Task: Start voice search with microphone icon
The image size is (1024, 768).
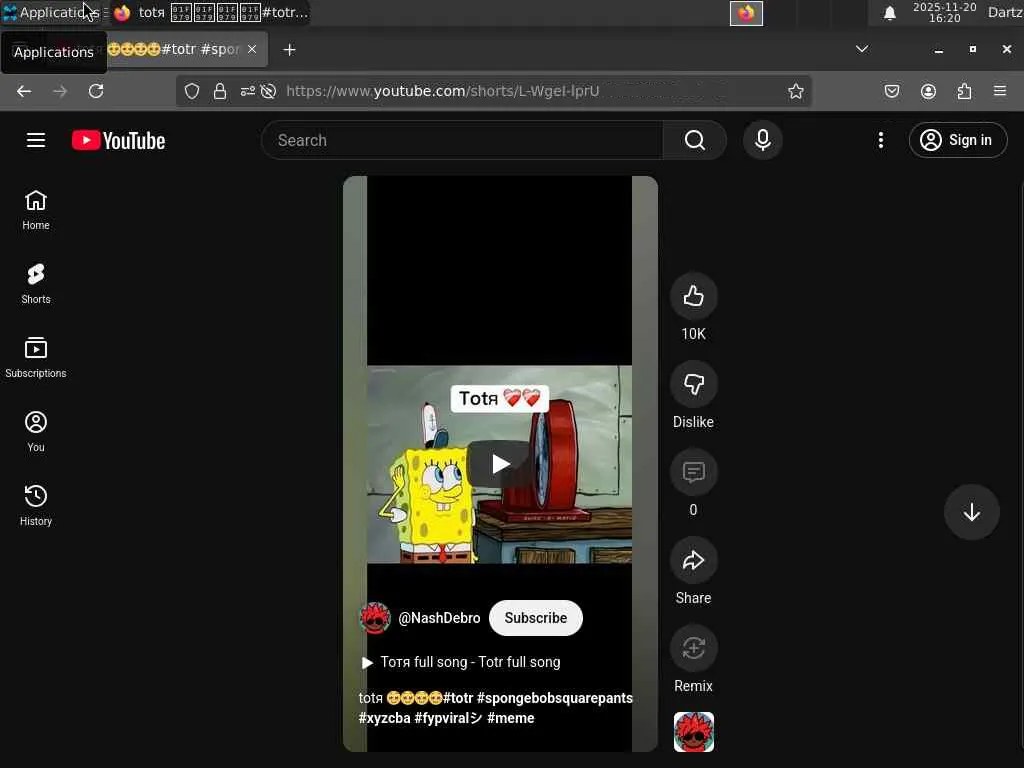Action: click(763, 140)
